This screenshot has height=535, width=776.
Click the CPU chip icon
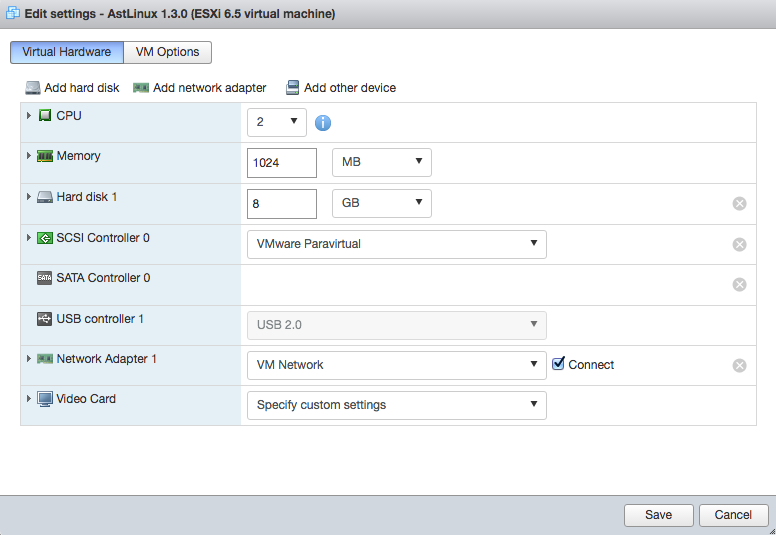point(45,116)
